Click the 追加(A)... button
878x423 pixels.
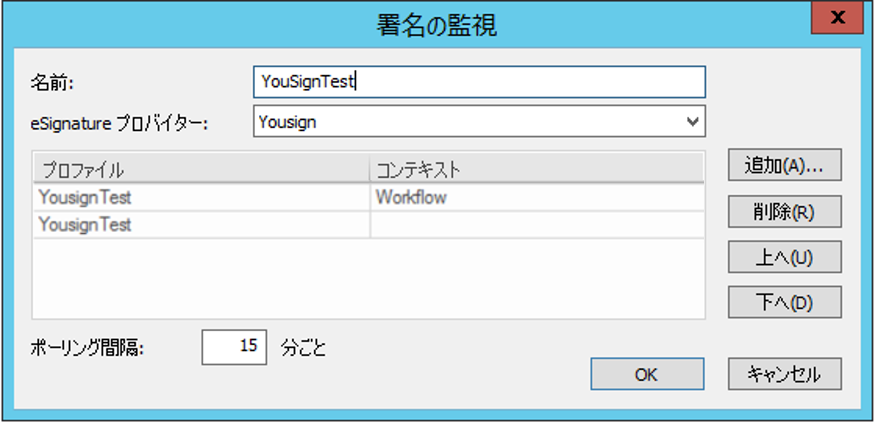[x=784, y=165]
